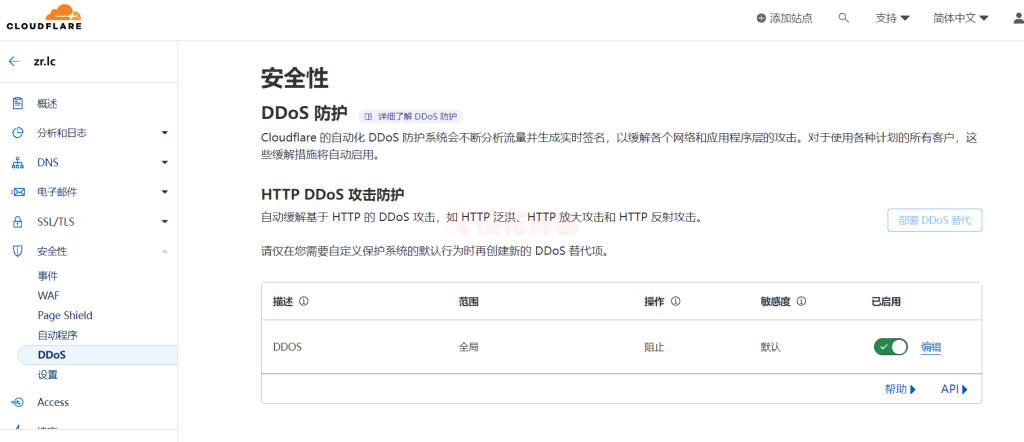1024x442 pixels.
Task: Open the Page Shield submenu item
Action: coord(65,315)
